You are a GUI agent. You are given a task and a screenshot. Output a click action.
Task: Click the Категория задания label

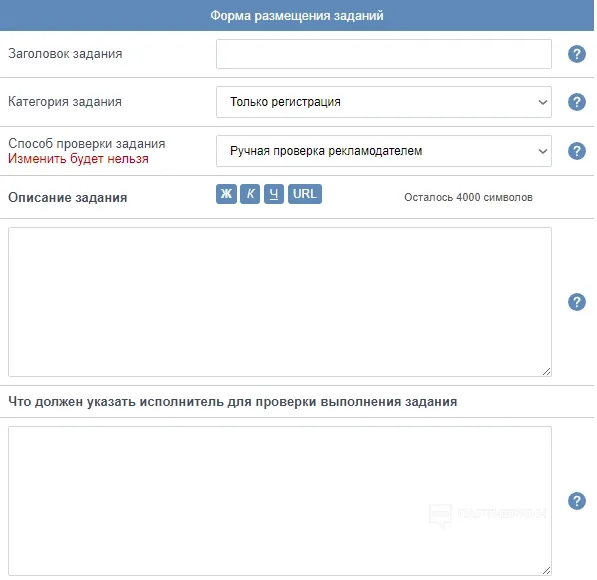tap(65, 102)
